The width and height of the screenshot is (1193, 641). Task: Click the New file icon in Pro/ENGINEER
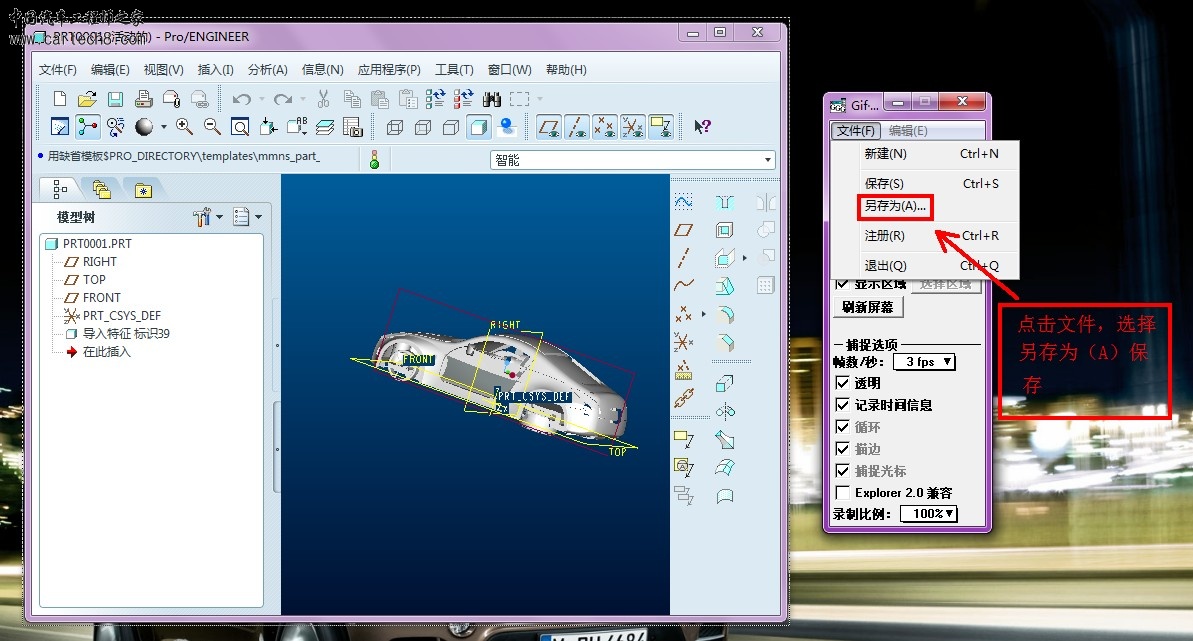coord(59,99)
